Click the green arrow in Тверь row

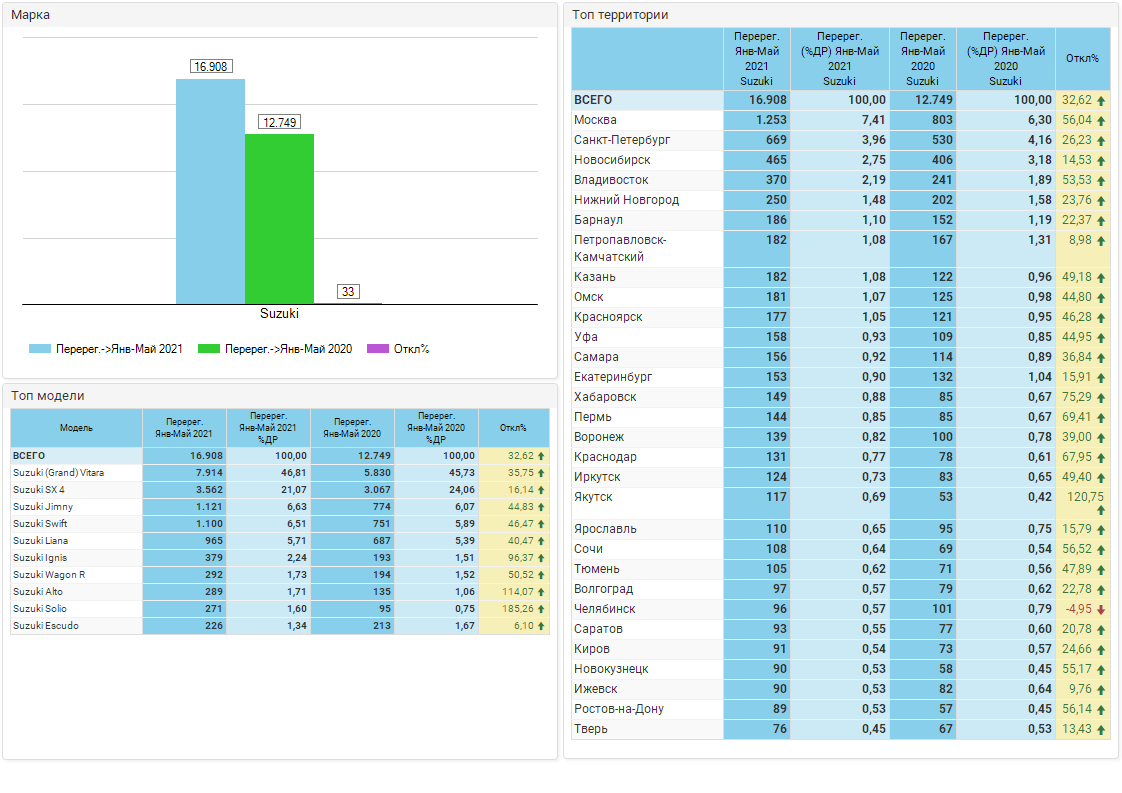(1101, 729)
